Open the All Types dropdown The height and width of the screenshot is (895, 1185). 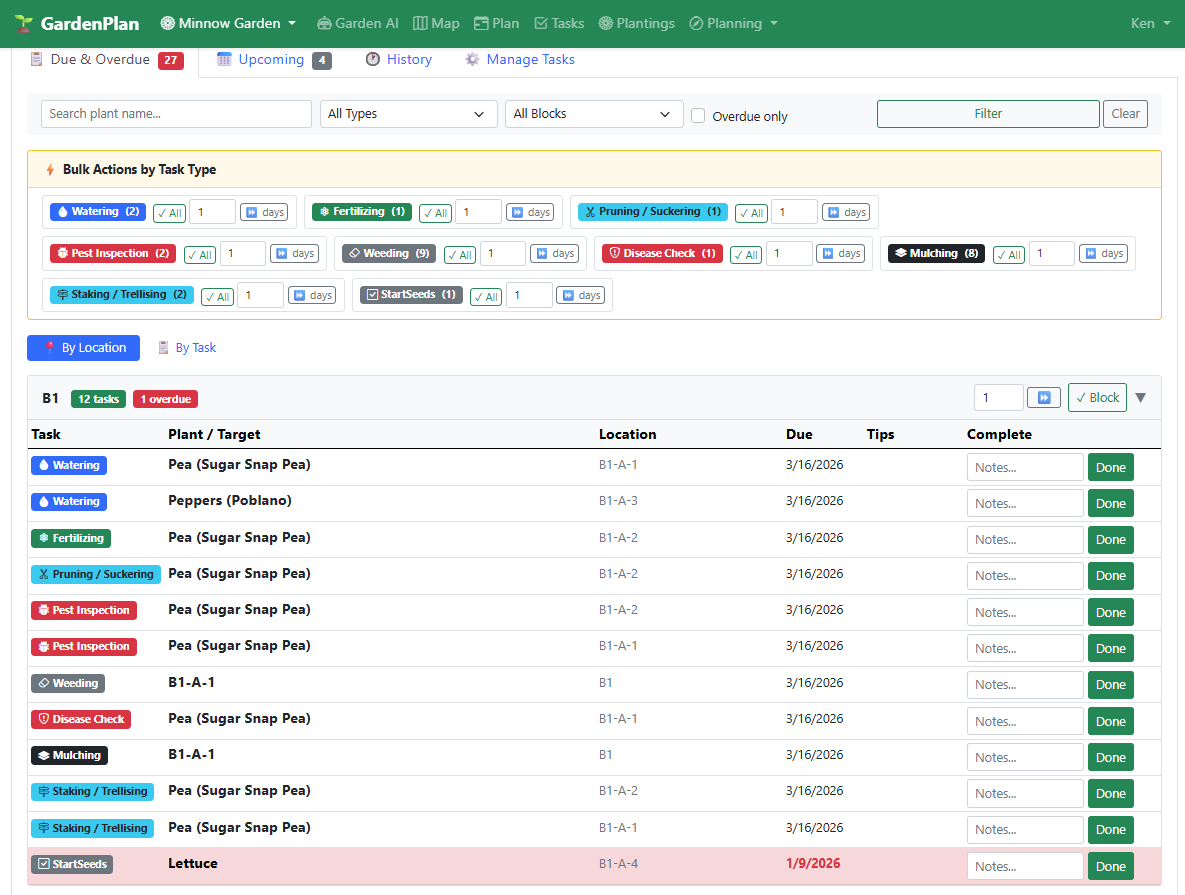[x=408, y=114]
